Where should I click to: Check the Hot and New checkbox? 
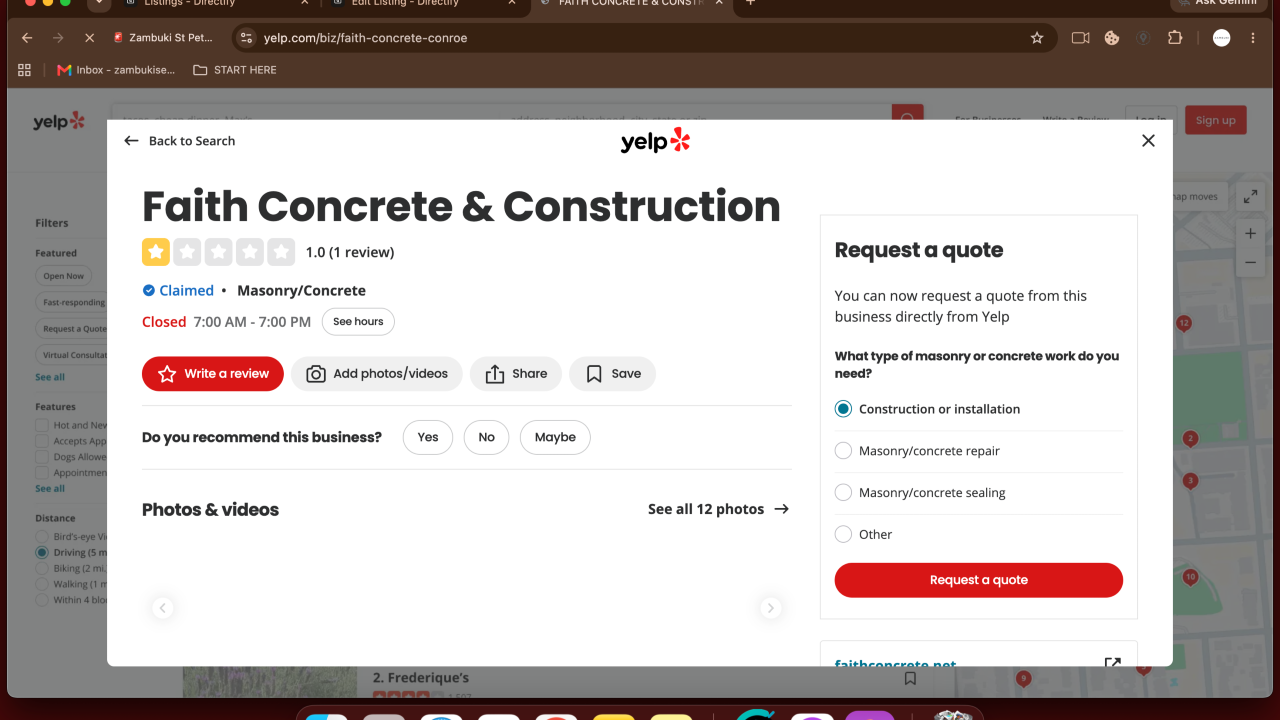tap(42, 425)
